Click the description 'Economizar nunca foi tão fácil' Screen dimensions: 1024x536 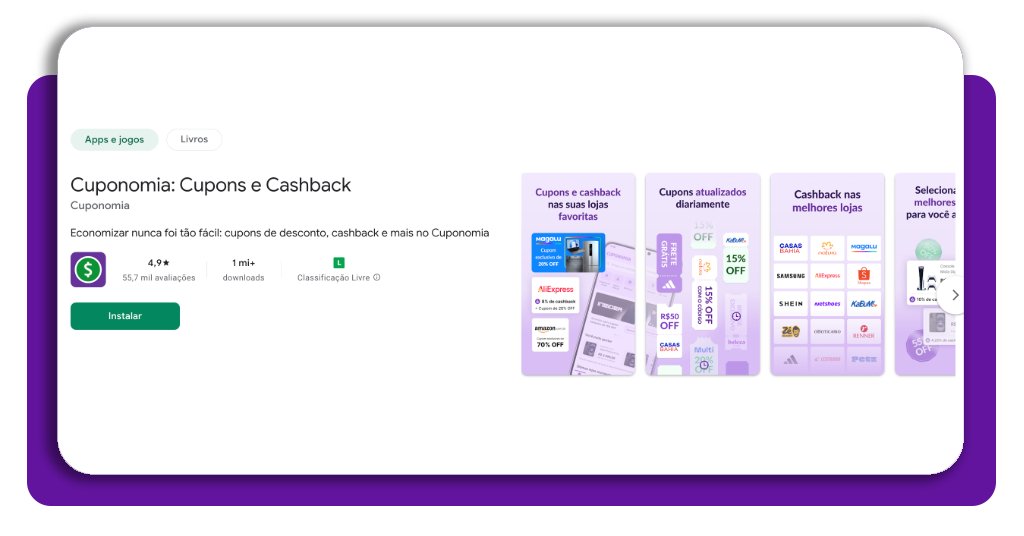tap(280, 233)
